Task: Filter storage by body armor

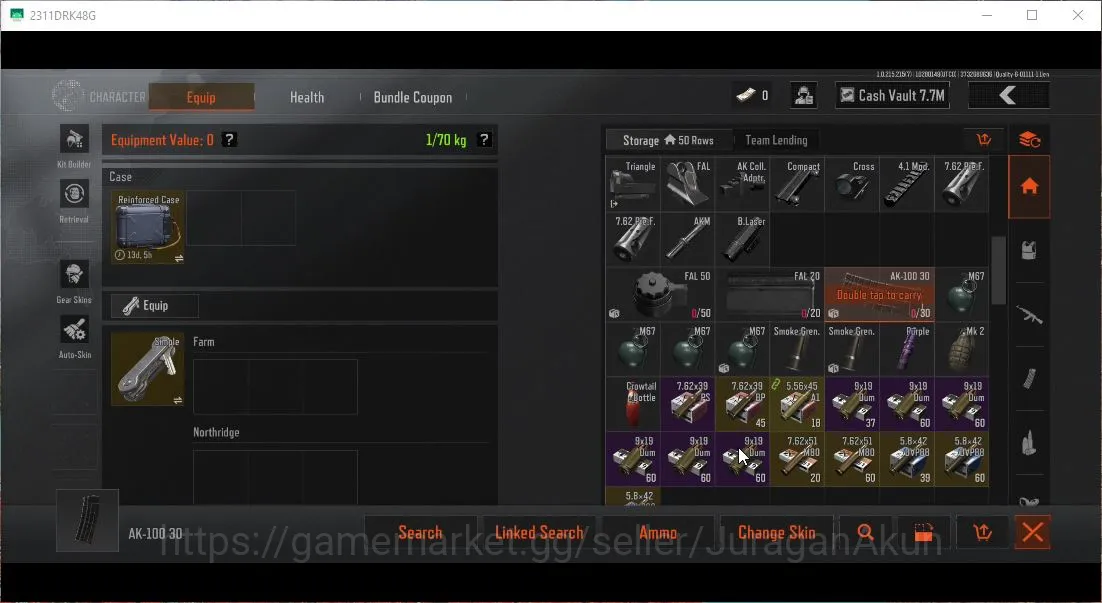Action: click(x=1030, y=250)
